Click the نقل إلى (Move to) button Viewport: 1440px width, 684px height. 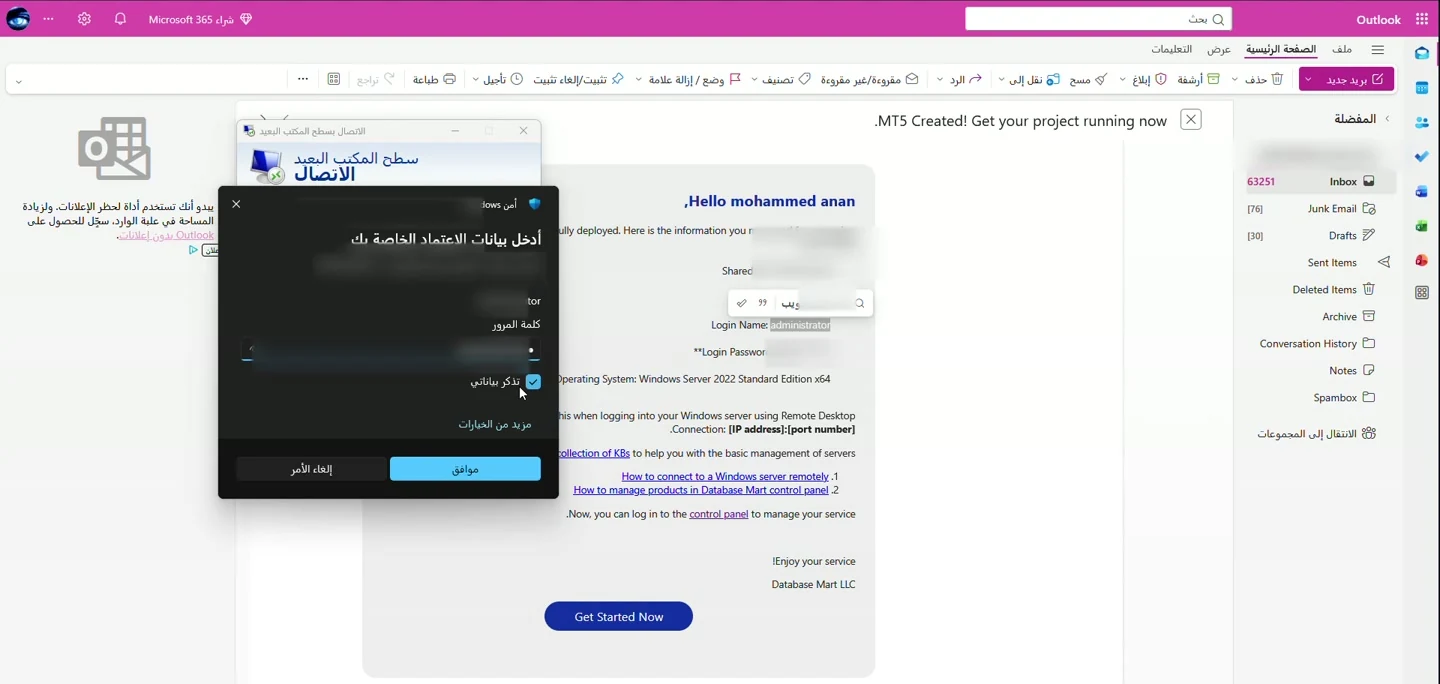coord(1035,79)
